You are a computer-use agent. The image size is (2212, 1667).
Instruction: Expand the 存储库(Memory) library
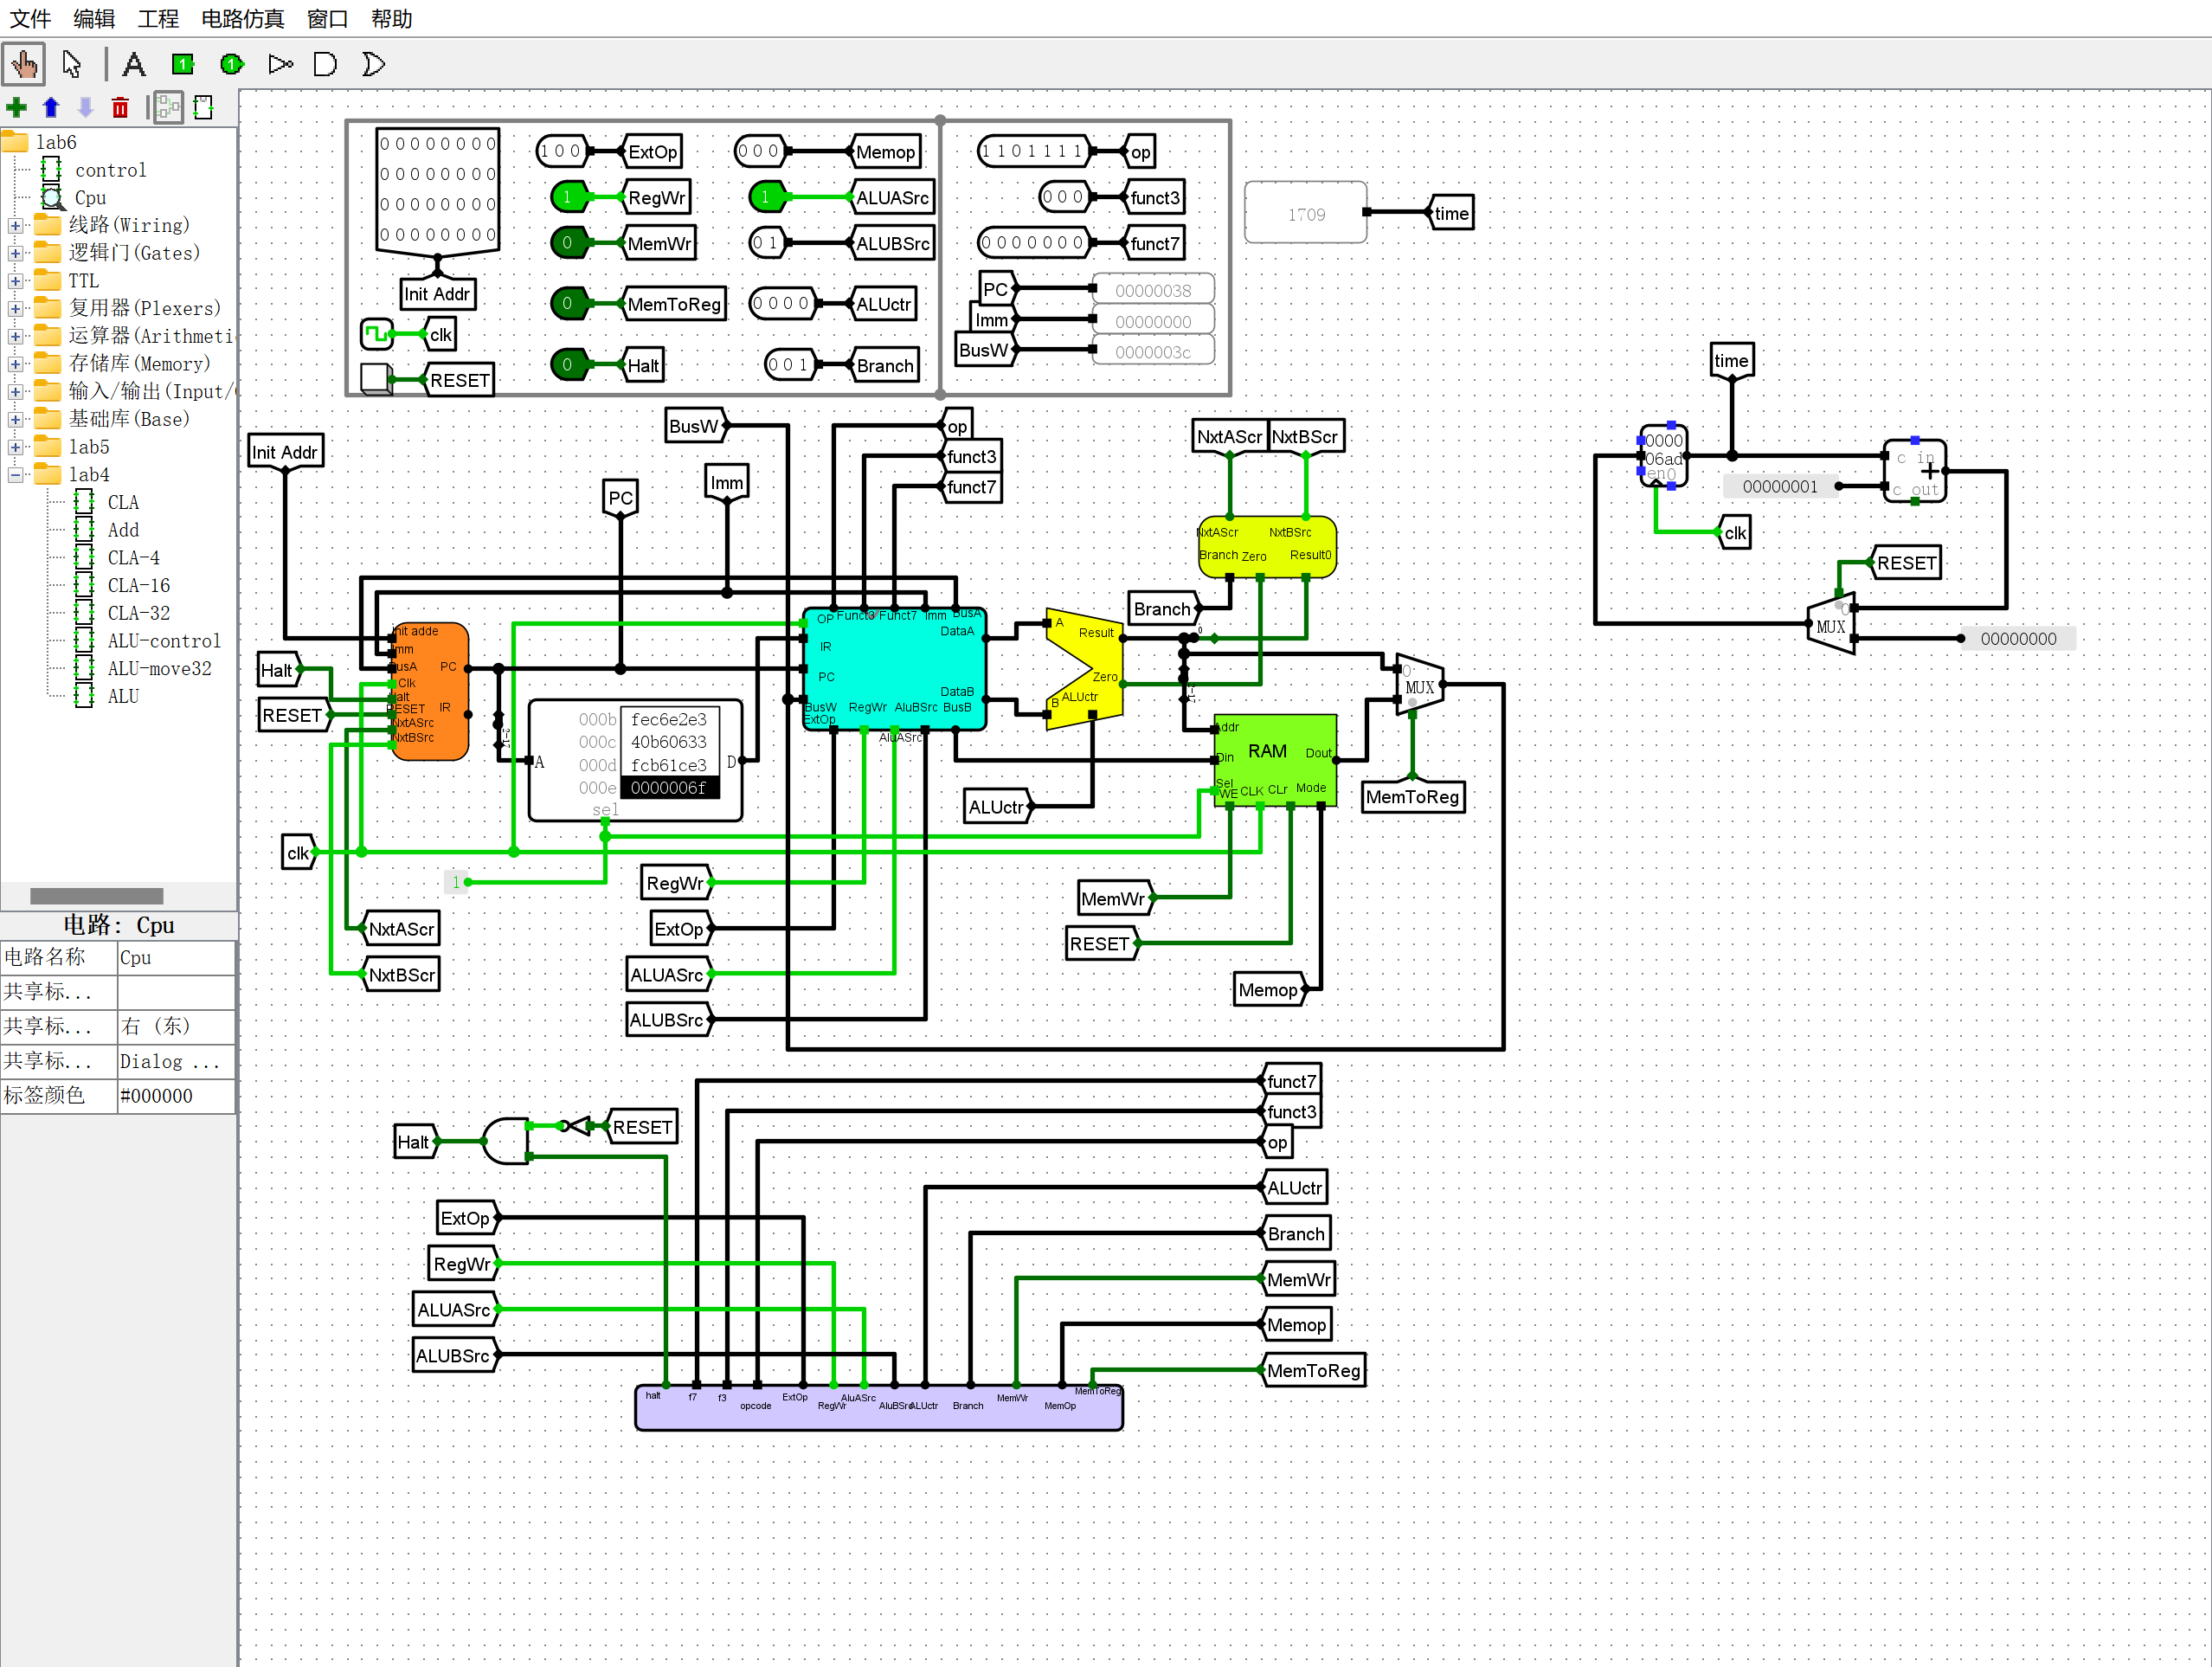pos(15,364)
